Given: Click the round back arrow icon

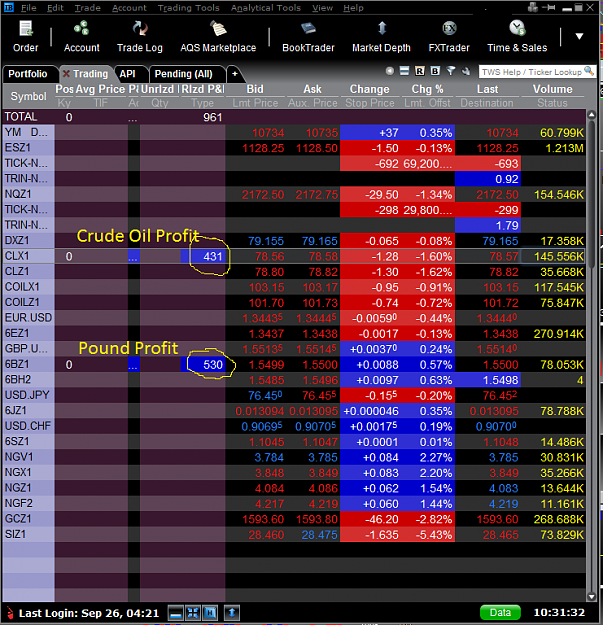Looking at the screenshot, I should 389,71.
